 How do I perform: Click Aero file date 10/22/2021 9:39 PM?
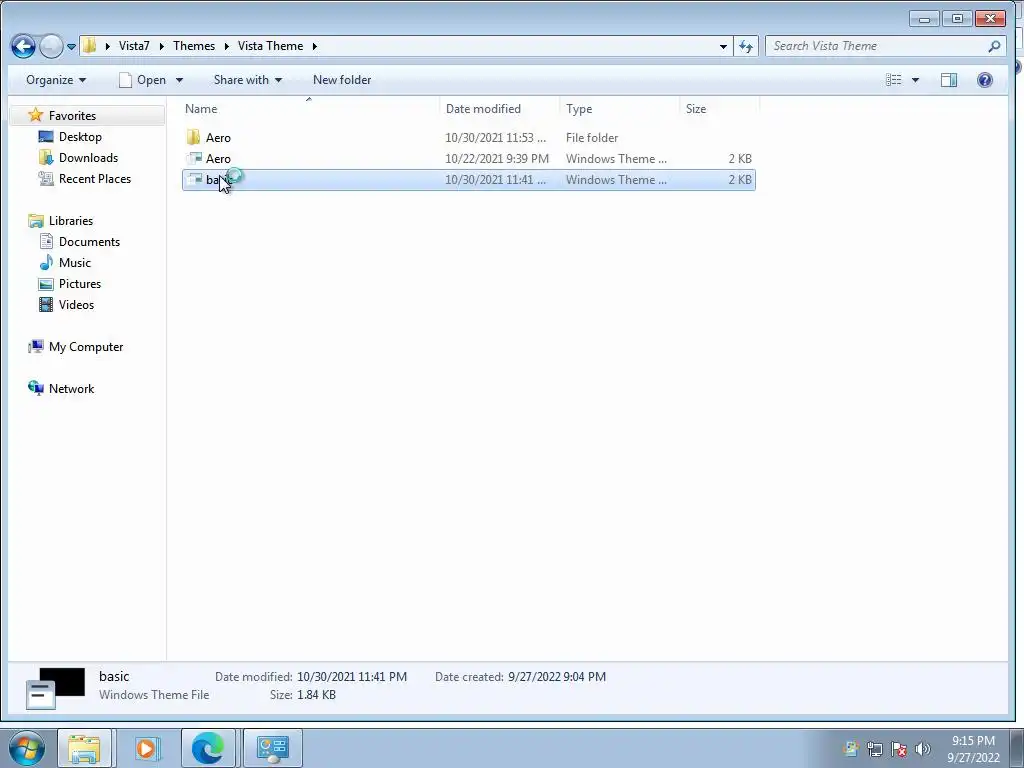click(x=497, y=159)
